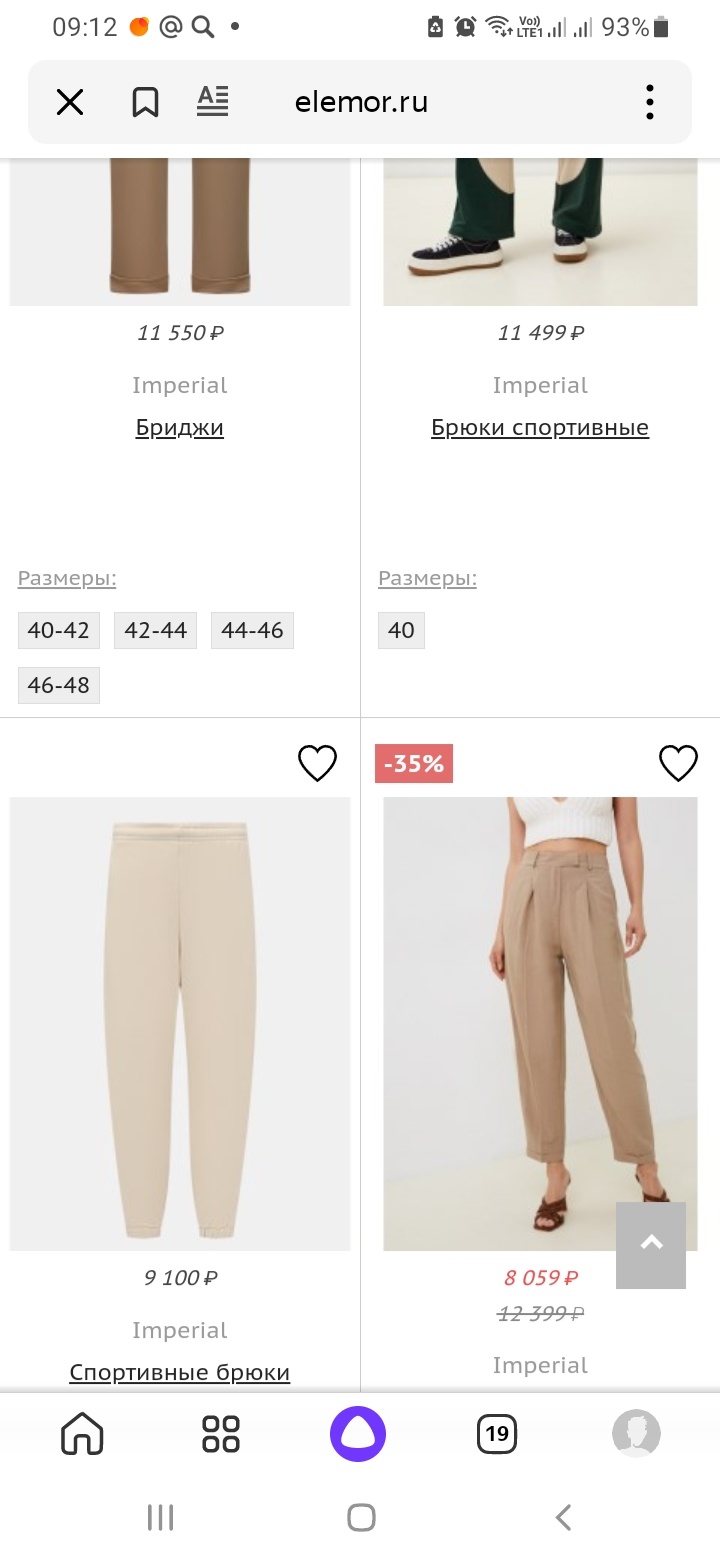720x1560 pixels.
Task: Go to browser home screen
Action: [x=82, y=1434]
